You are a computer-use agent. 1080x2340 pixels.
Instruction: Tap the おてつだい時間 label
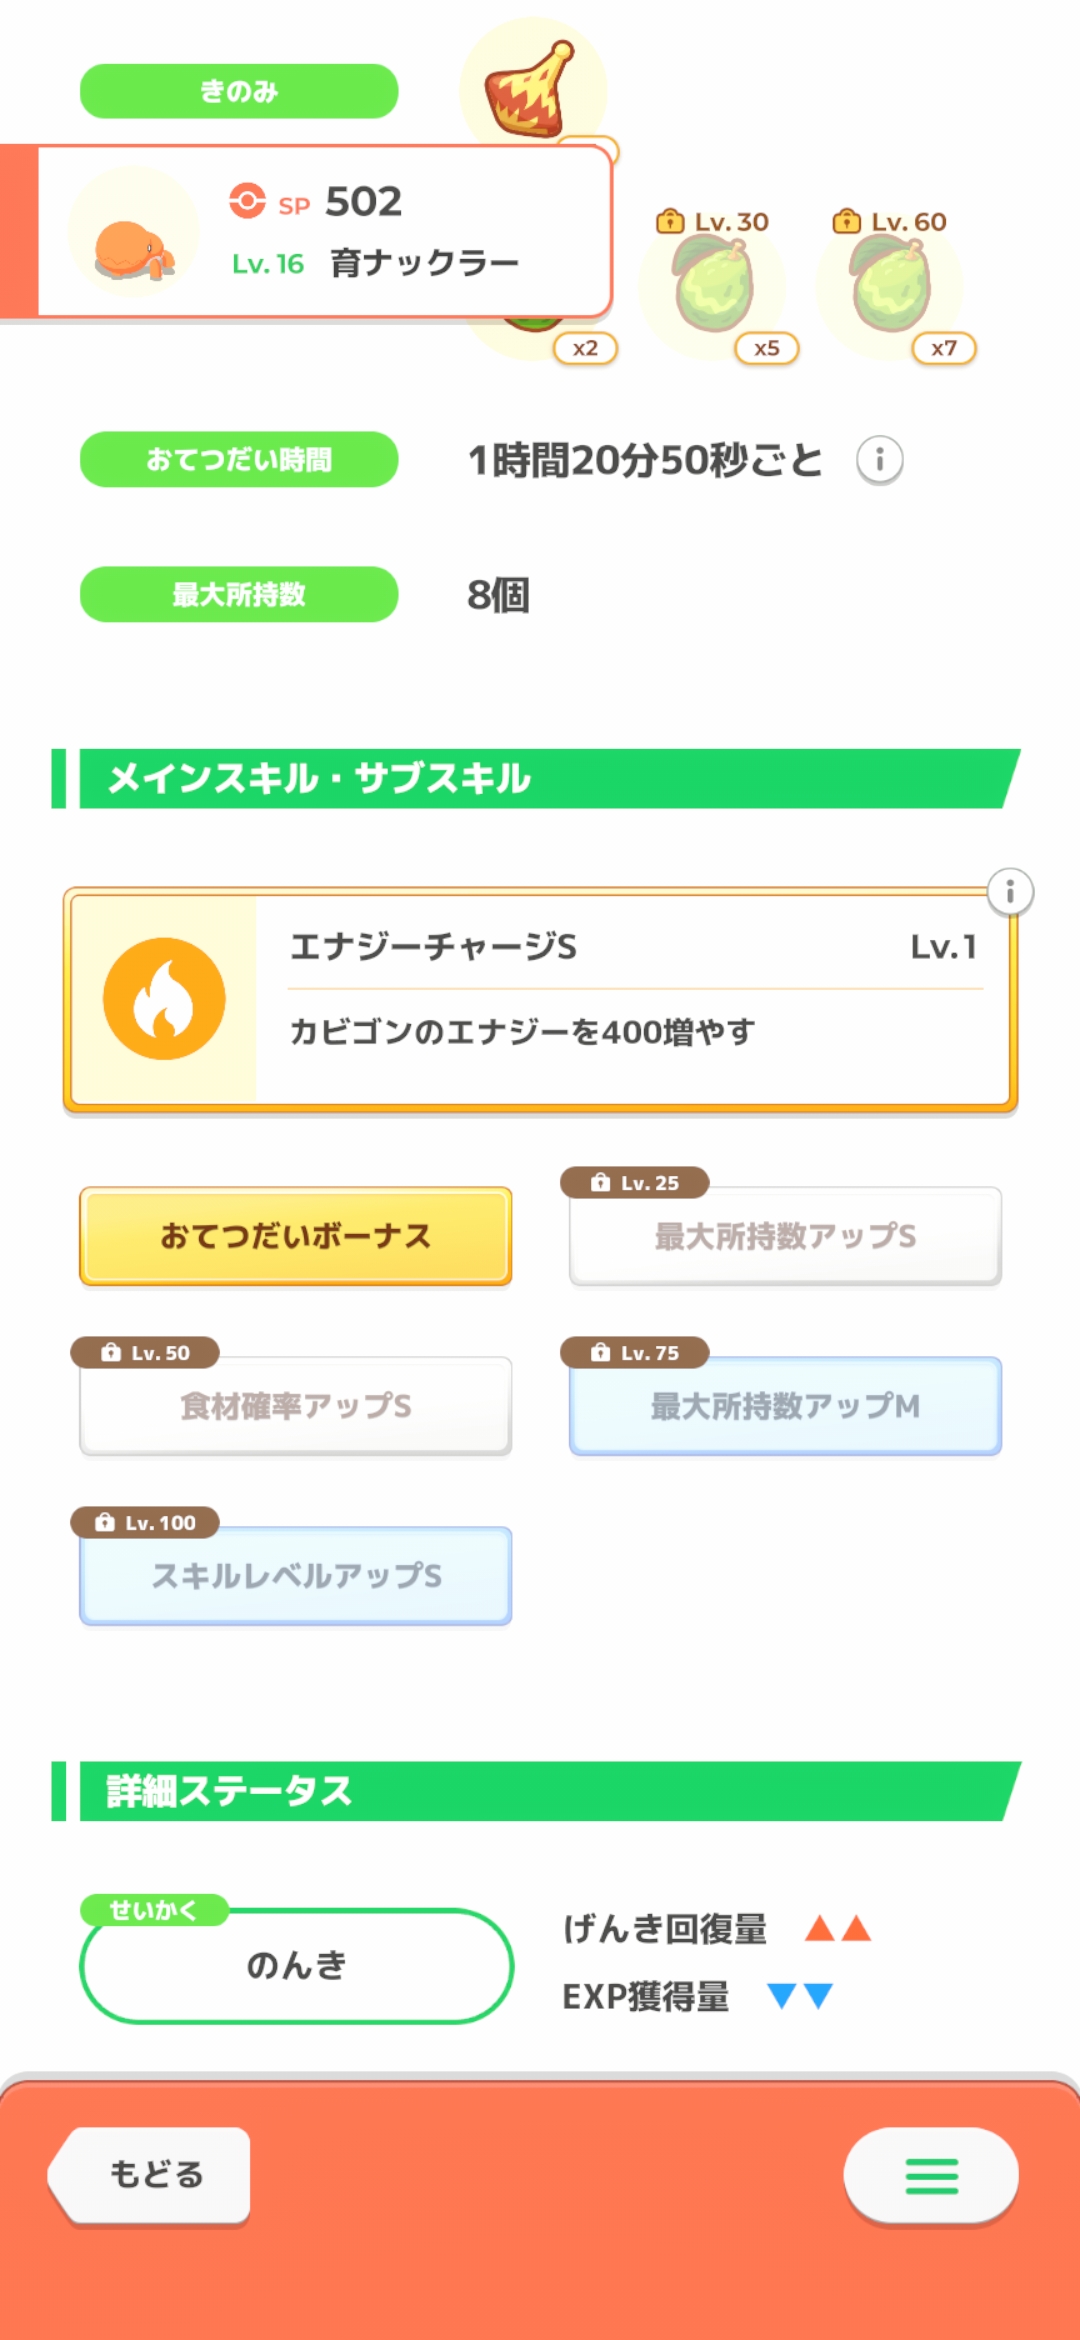tap(239, 459)
